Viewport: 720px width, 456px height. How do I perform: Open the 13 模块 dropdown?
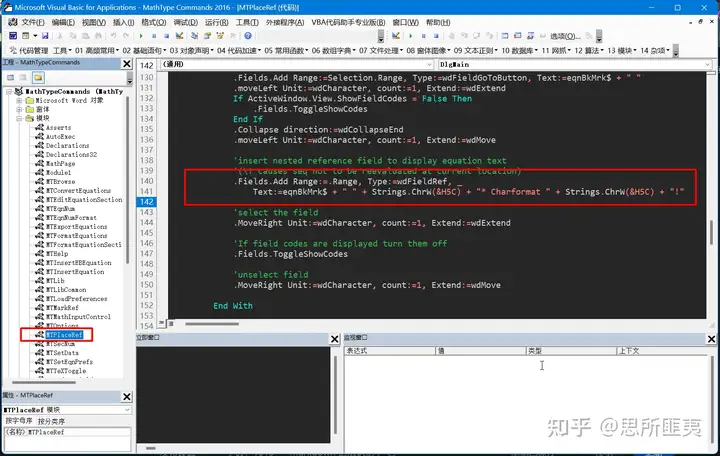coord(622,51)
